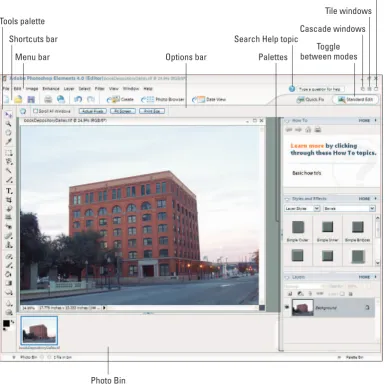Select the Eyedropper tool
Screen dimensions: 385x385
coord(9,141)
